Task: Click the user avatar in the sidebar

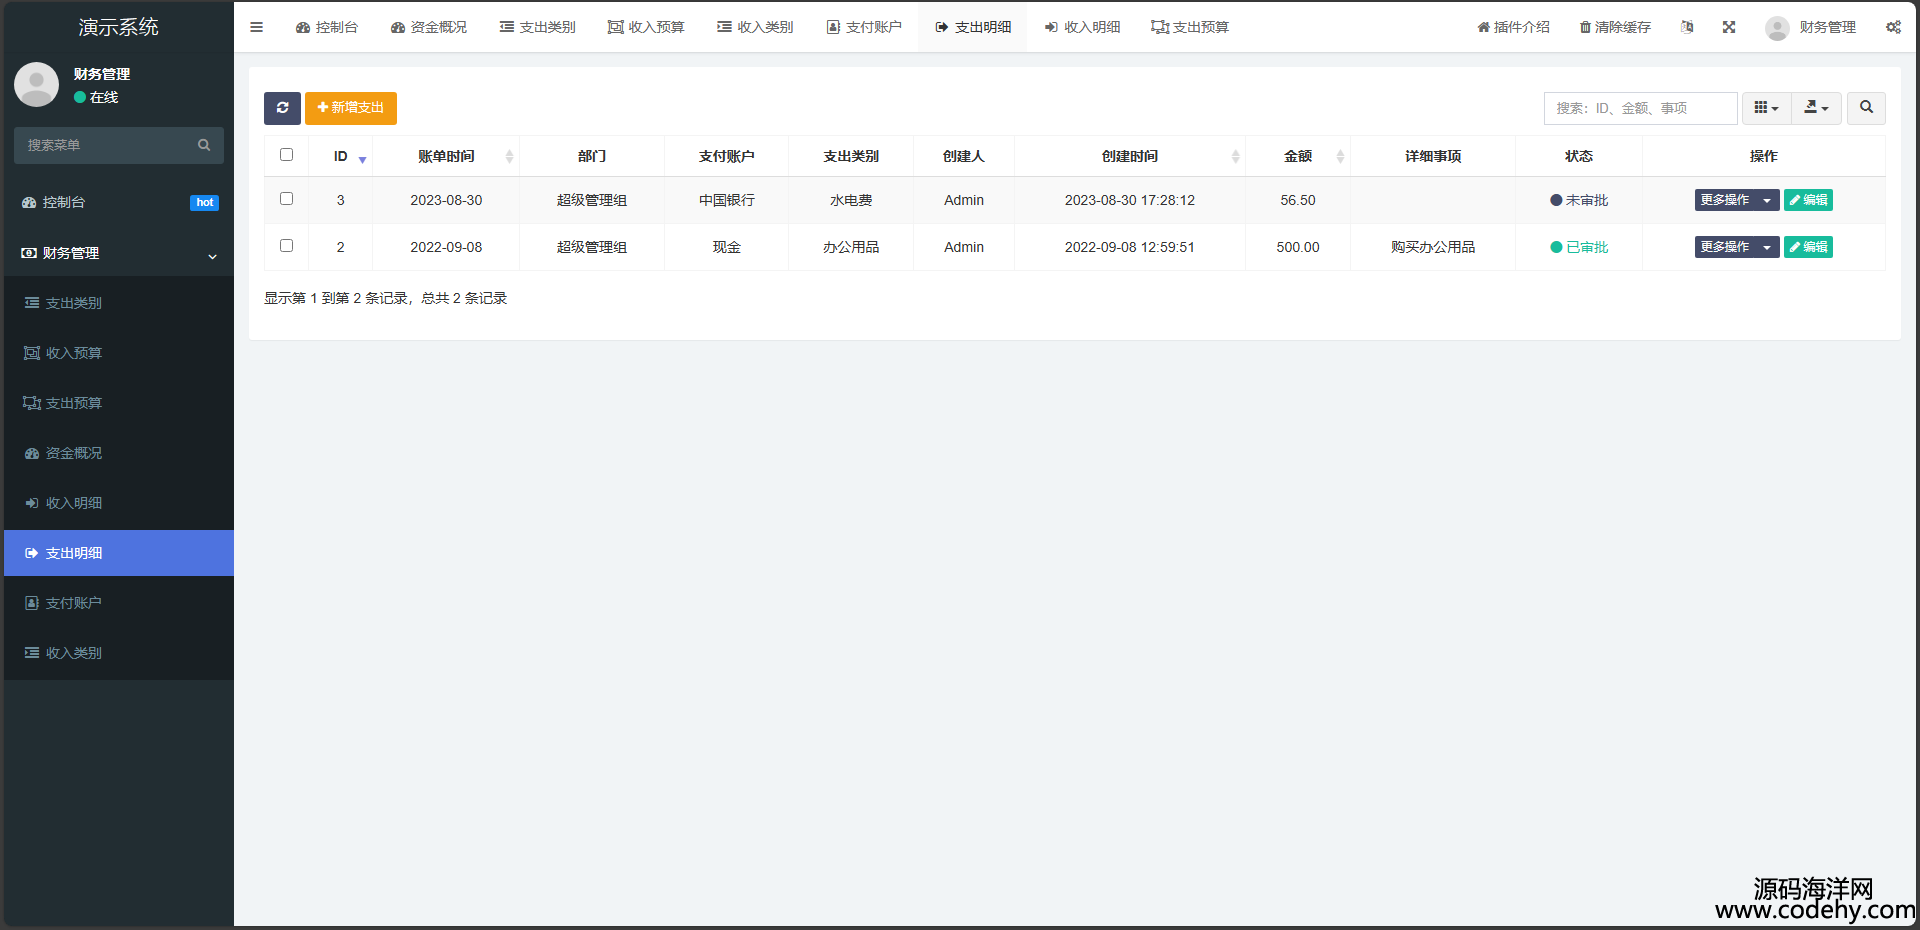Action: [x=37, y=85]
